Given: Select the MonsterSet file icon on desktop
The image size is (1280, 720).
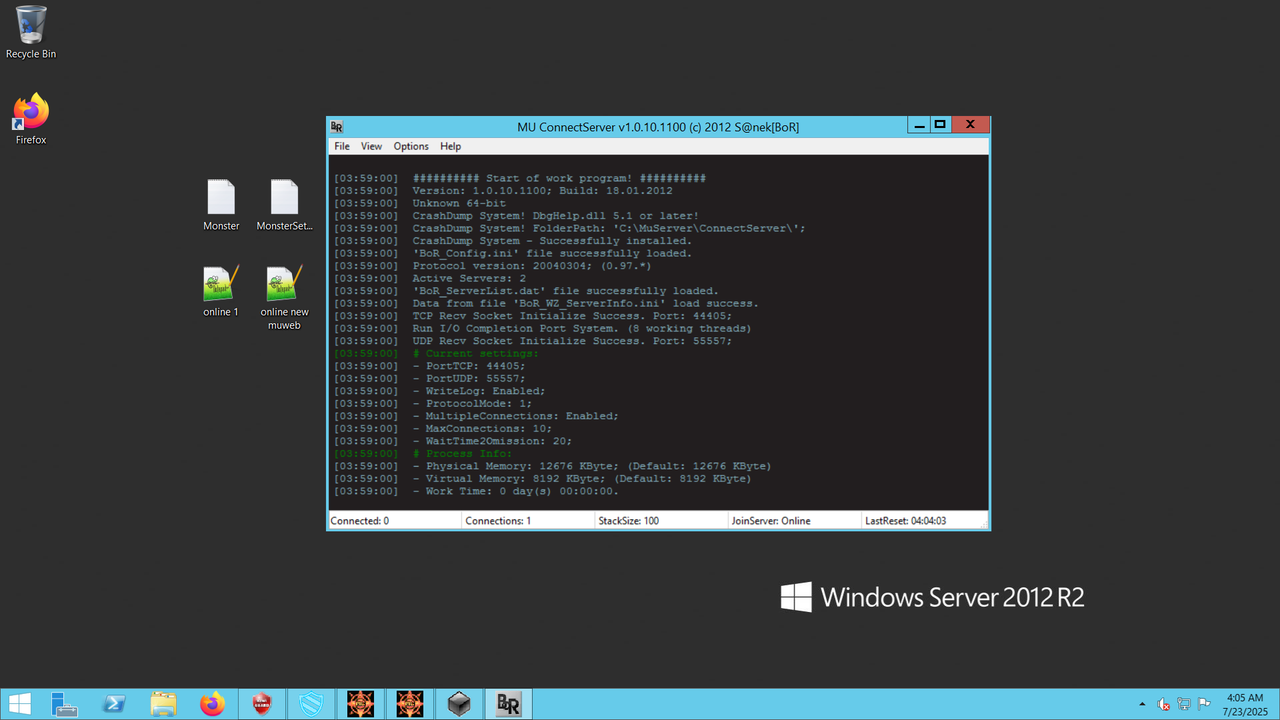Looking at the screenshot, I should (284, 205).
